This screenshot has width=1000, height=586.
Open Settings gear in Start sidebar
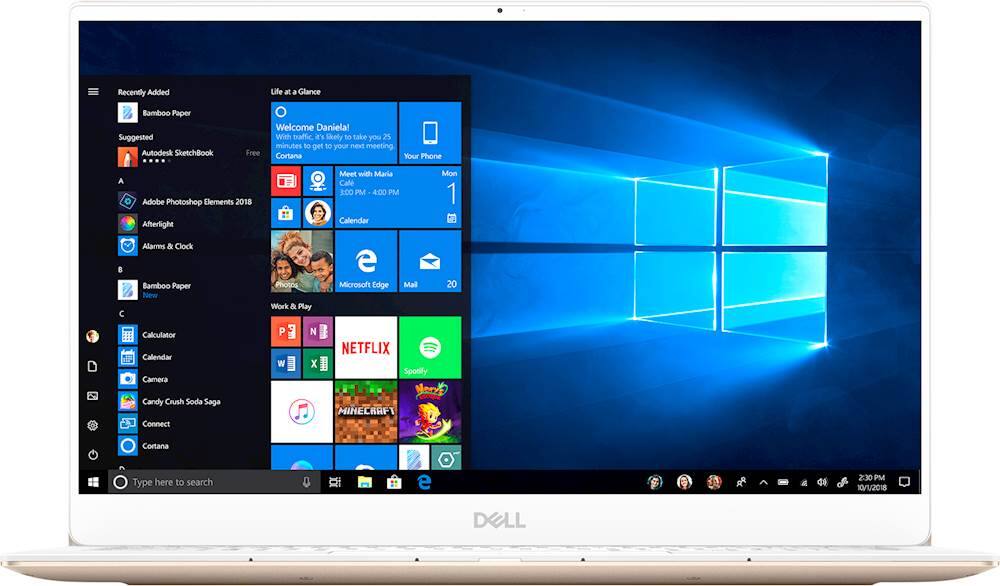pos(93,425)
